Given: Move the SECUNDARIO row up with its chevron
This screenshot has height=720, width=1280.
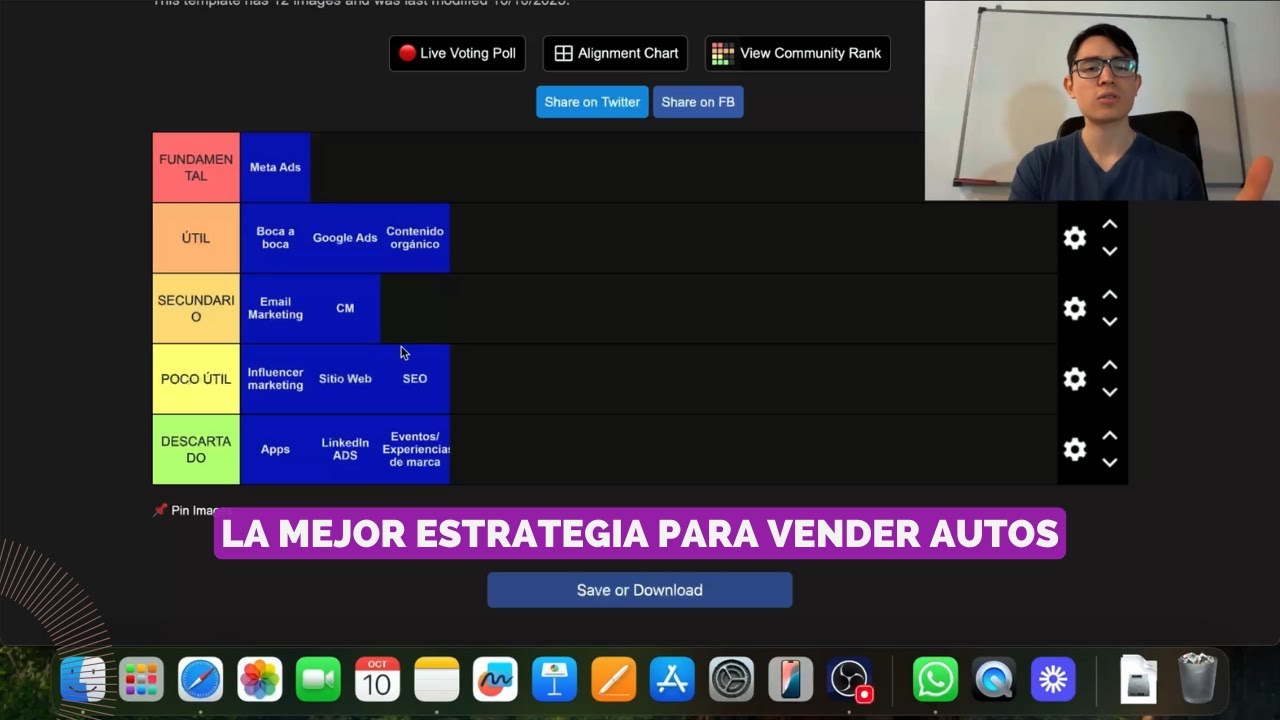Looking at the screenshot, I should pyautogui.click(x=1109, y=295).
